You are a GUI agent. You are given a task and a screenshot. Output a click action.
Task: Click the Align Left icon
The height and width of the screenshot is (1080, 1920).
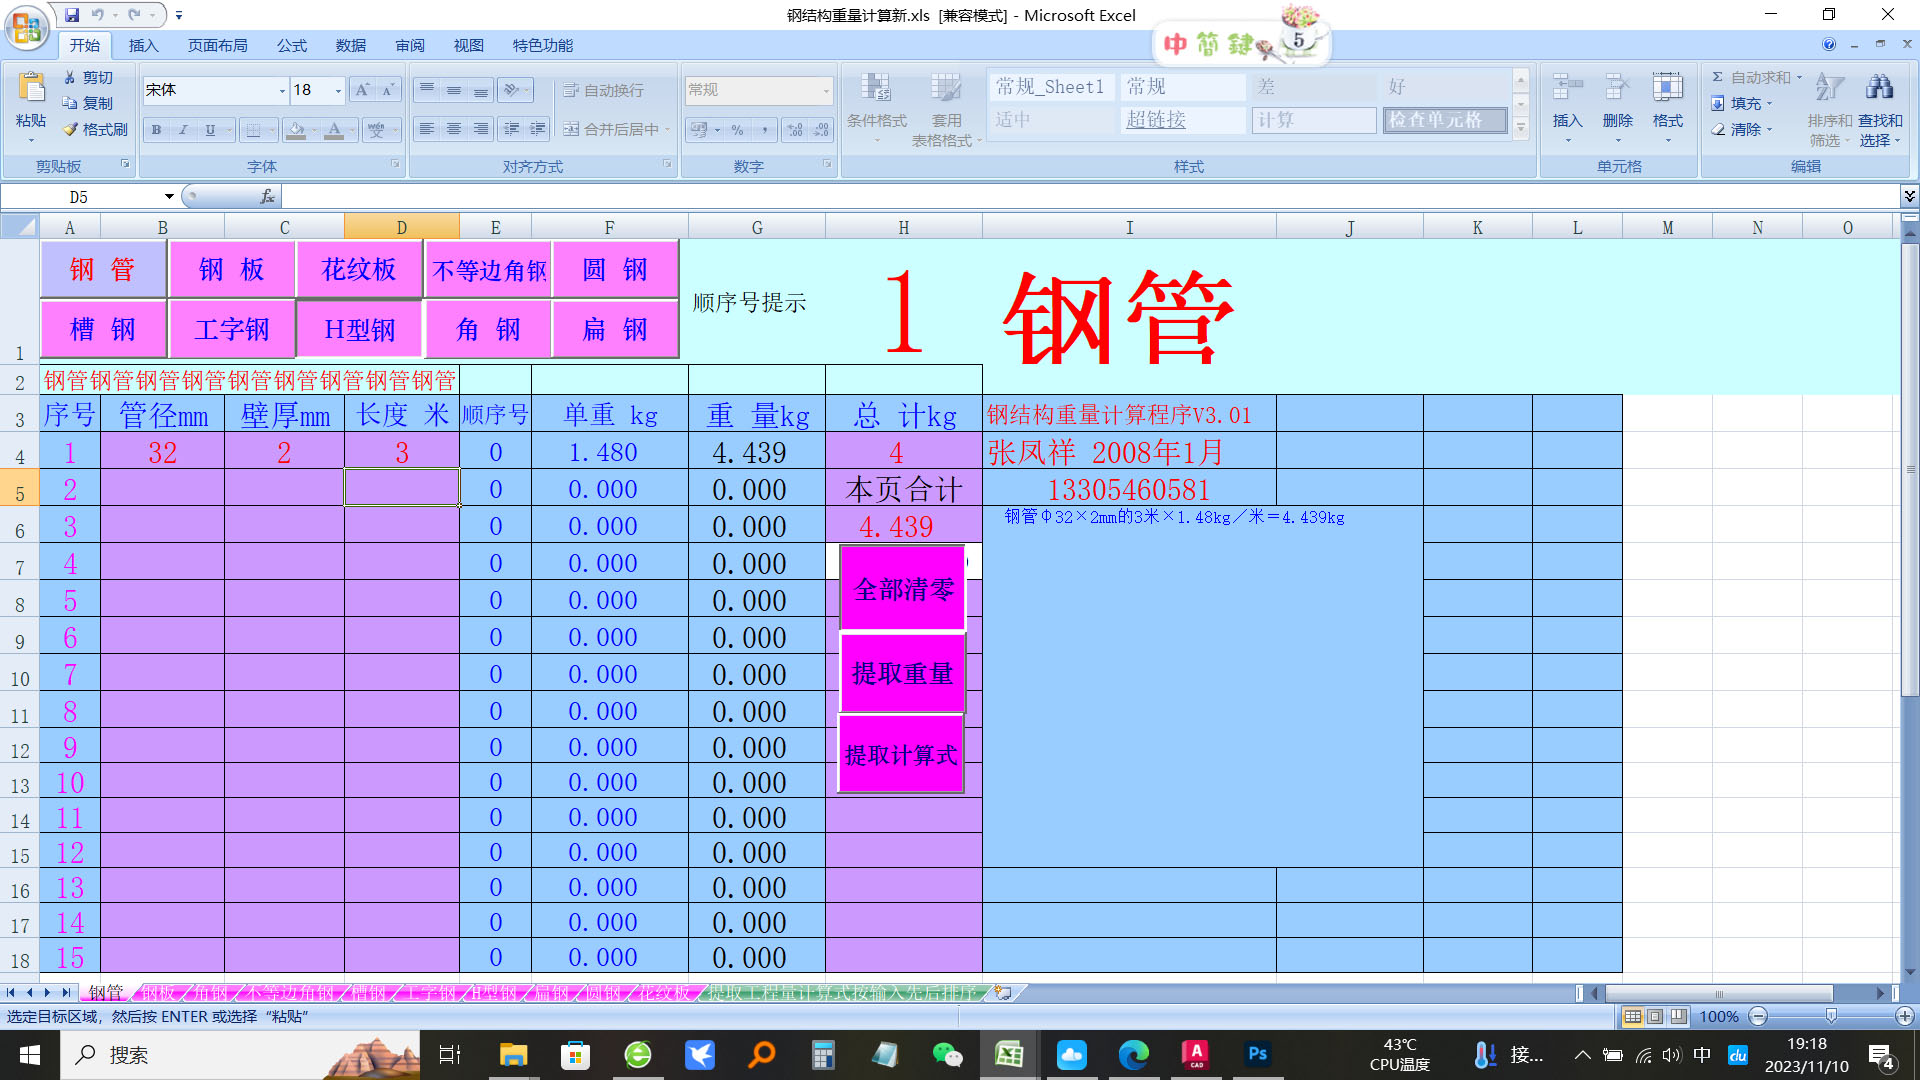click(x=427, y=129)
